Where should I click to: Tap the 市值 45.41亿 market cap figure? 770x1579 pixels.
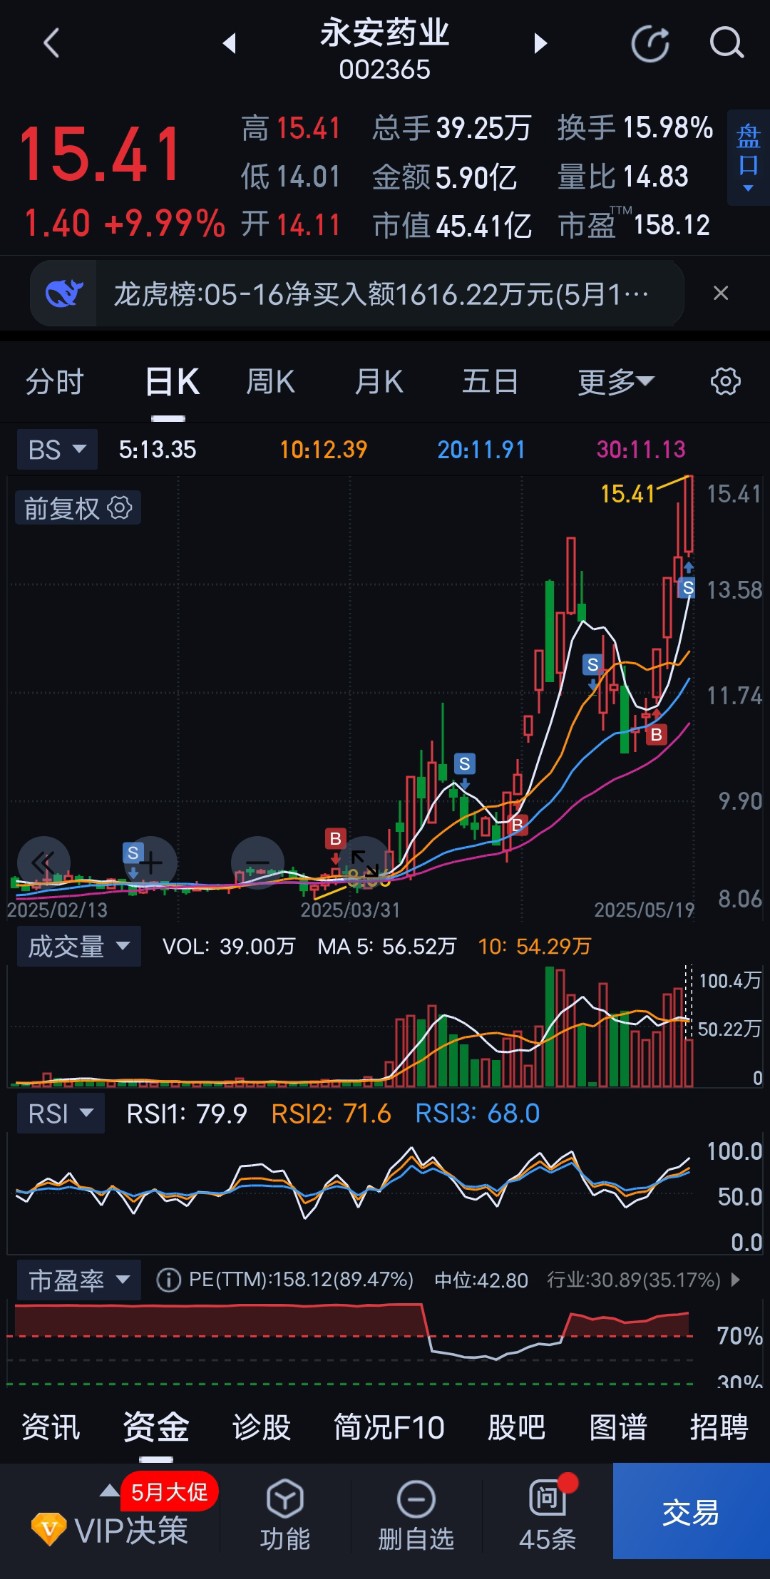(452, 225)
